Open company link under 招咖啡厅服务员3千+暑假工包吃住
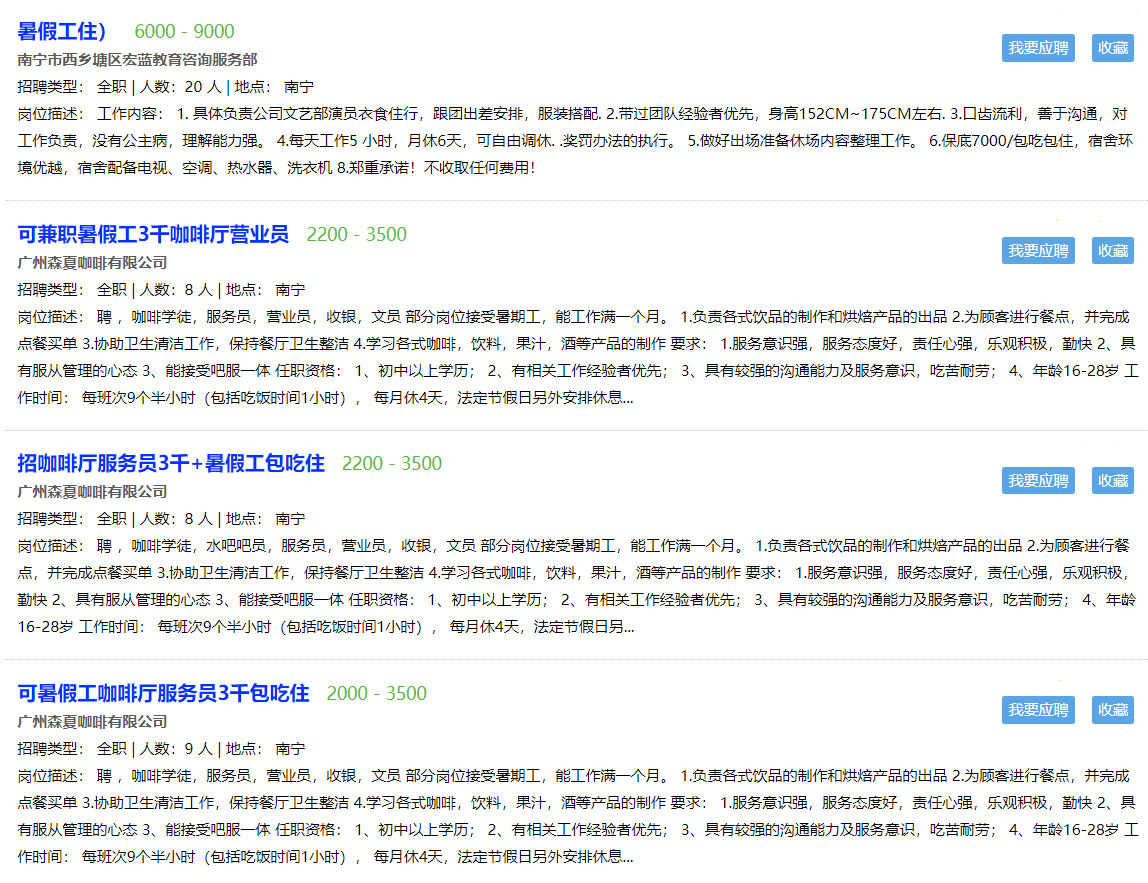 [92, 492]
